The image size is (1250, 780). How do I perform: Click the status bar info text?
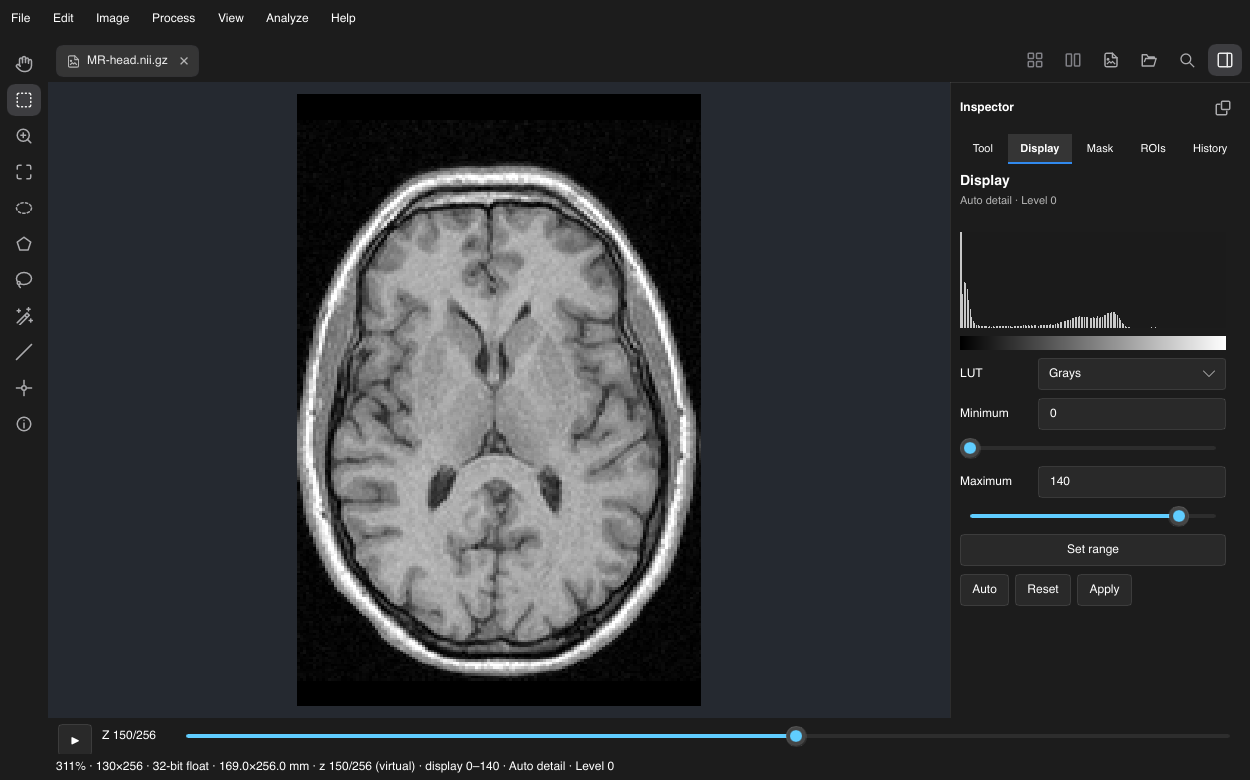335,766
